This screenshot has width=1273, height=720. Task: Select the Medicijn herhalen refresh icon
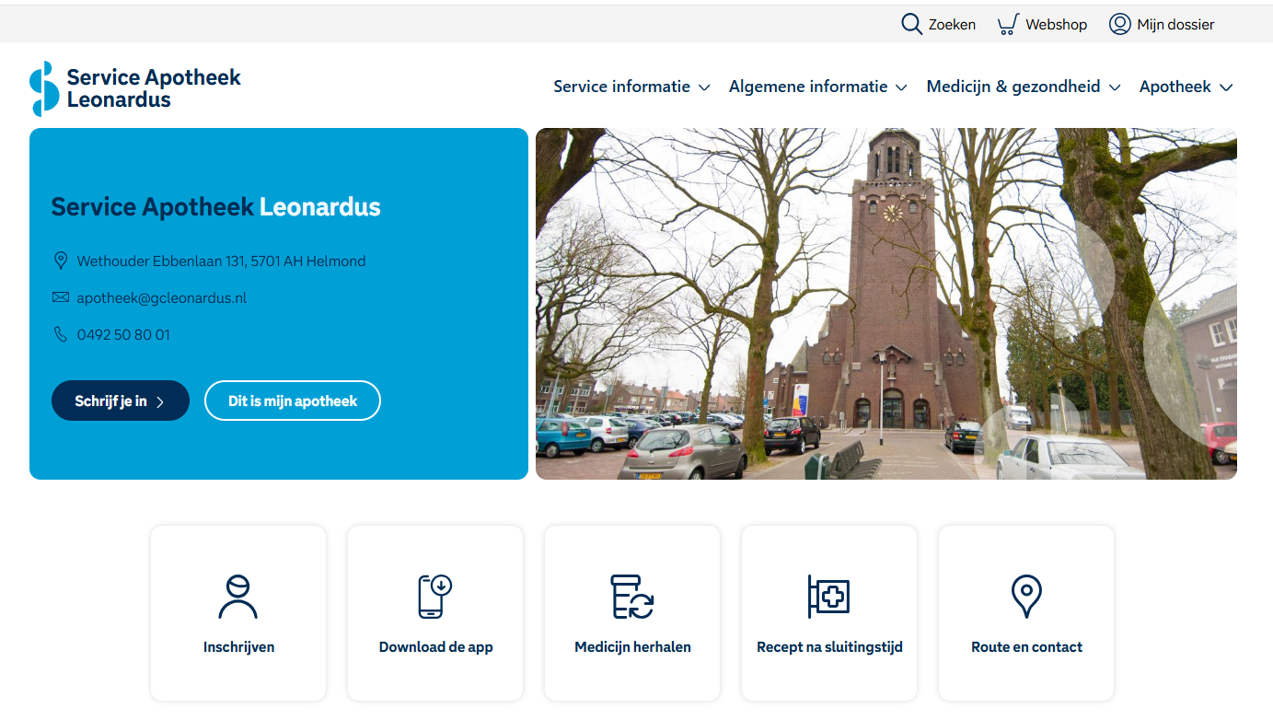click(632, 597)
